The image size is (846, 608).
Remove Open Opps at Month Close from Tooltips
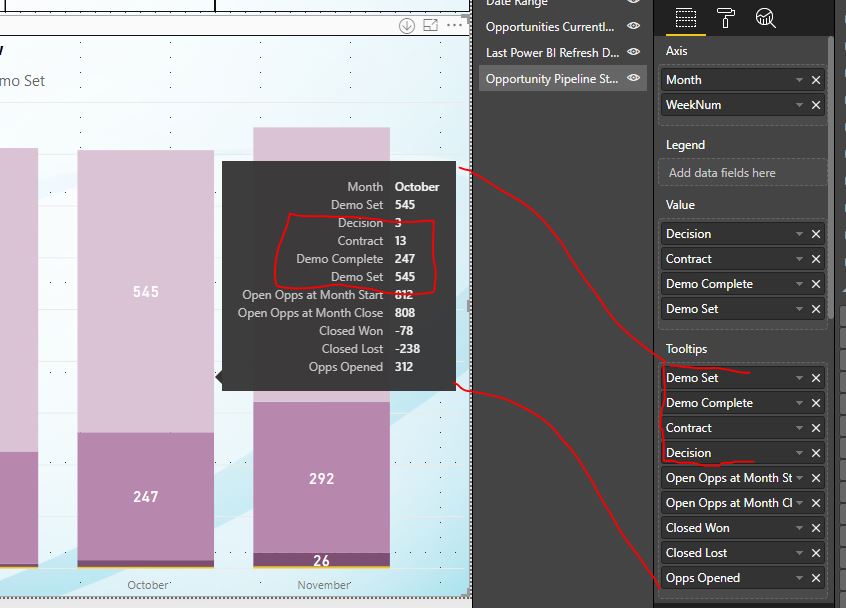coord(816,503)
